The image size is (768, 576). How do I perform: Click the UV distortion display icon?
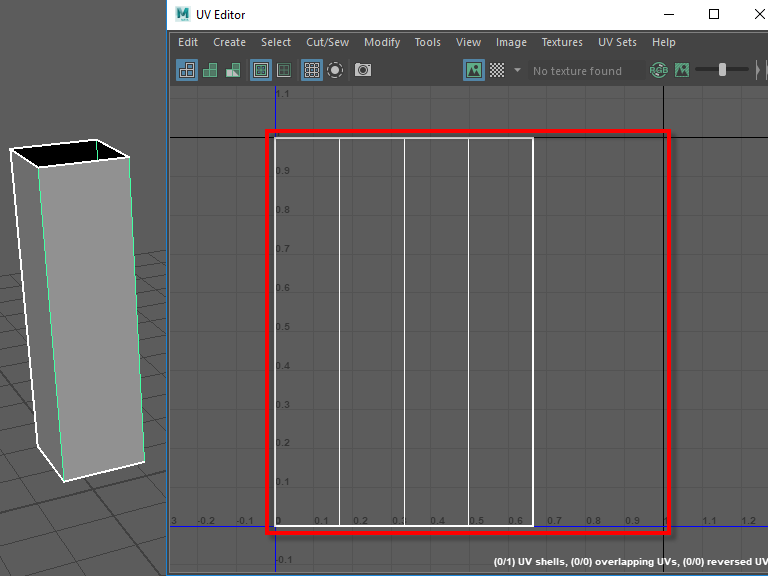tap(232, 70)
